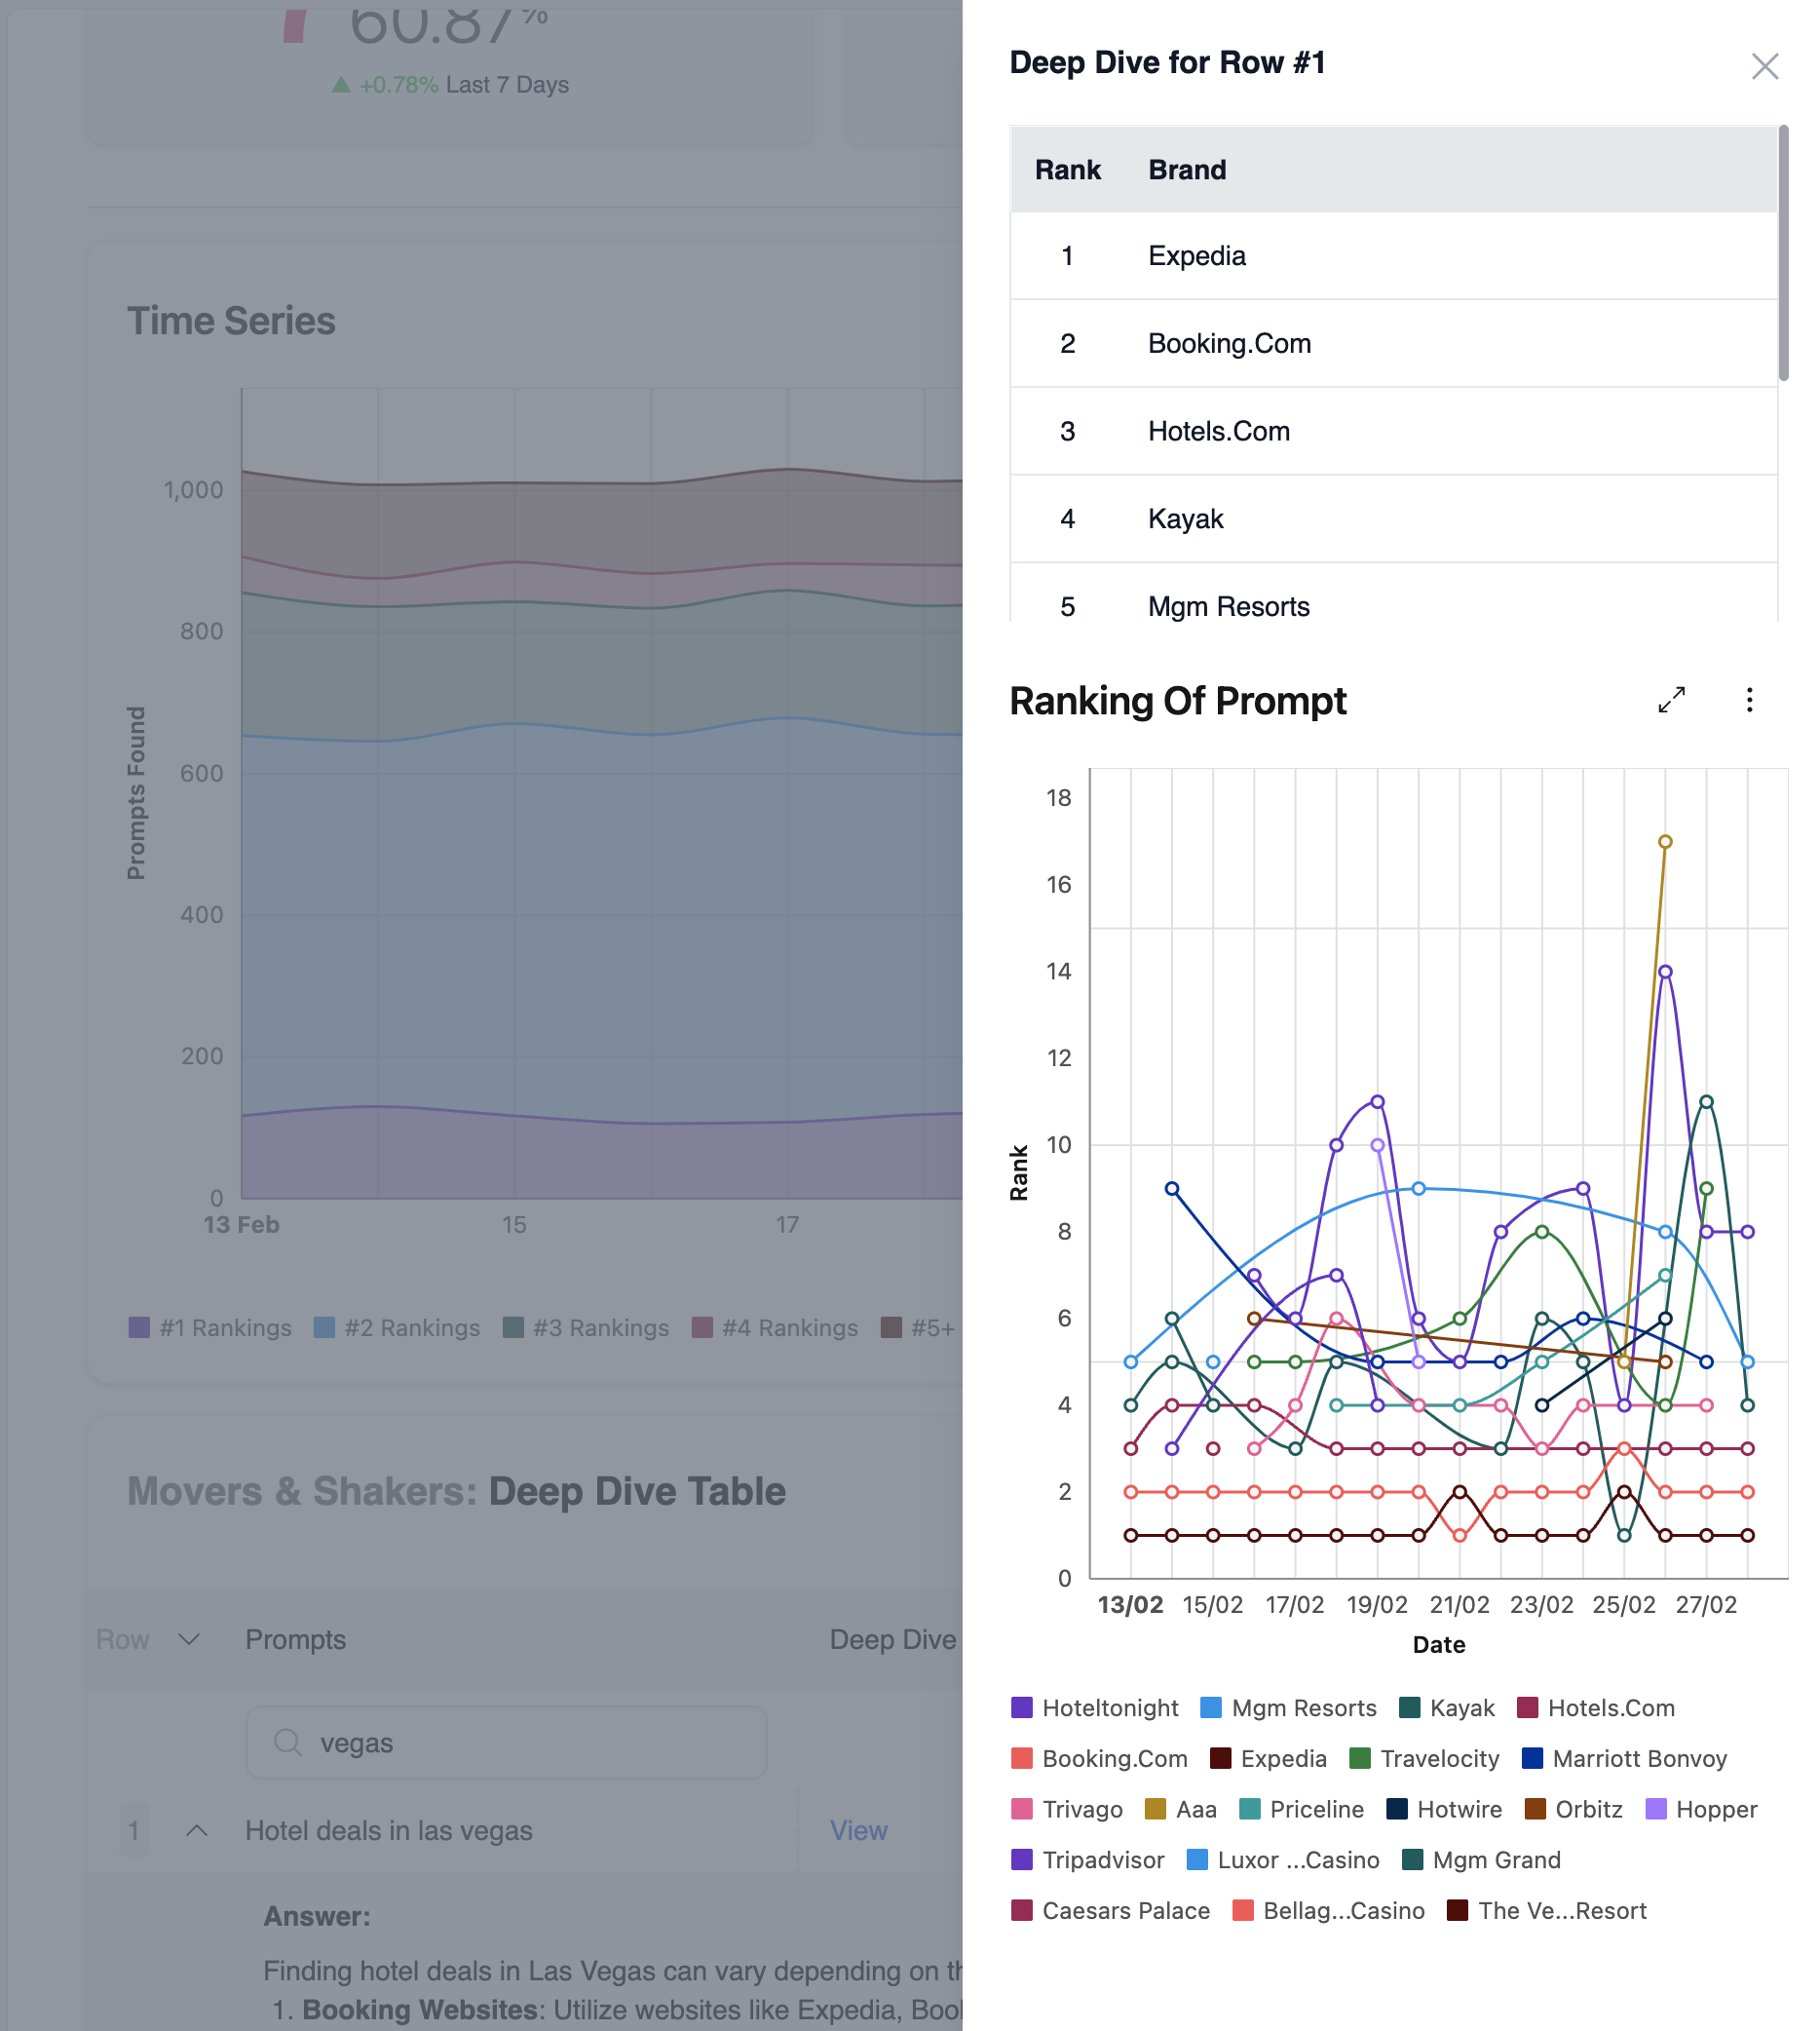Toggle The Ve...Resort legend series
The width and height of the screenshot is (1820, 2031).
[1546, 1911]
